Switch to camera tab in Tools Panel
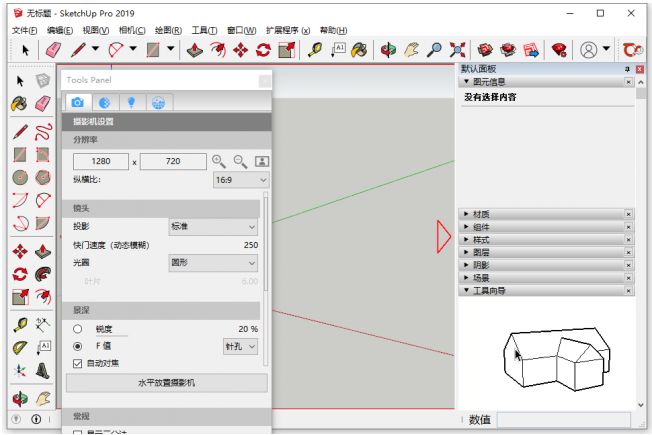Viewport: 652px width, 435px height. point(77,102)
